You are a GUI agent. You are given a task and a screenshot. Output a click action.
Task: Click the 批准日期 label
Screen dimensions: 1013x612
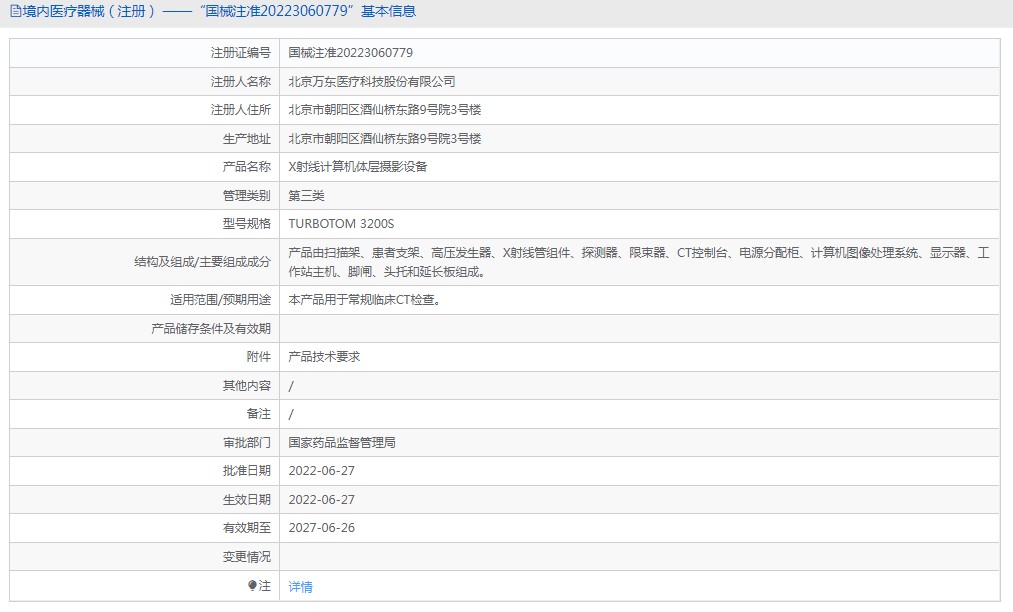tap(246, 471)
